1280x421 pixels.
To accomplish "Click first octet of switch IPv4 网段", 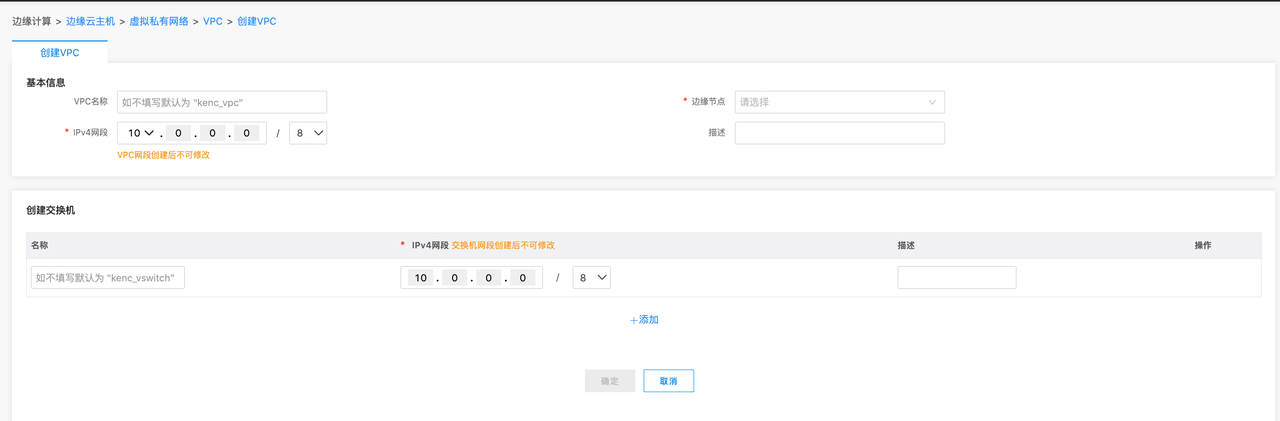I will pos(421,278).
